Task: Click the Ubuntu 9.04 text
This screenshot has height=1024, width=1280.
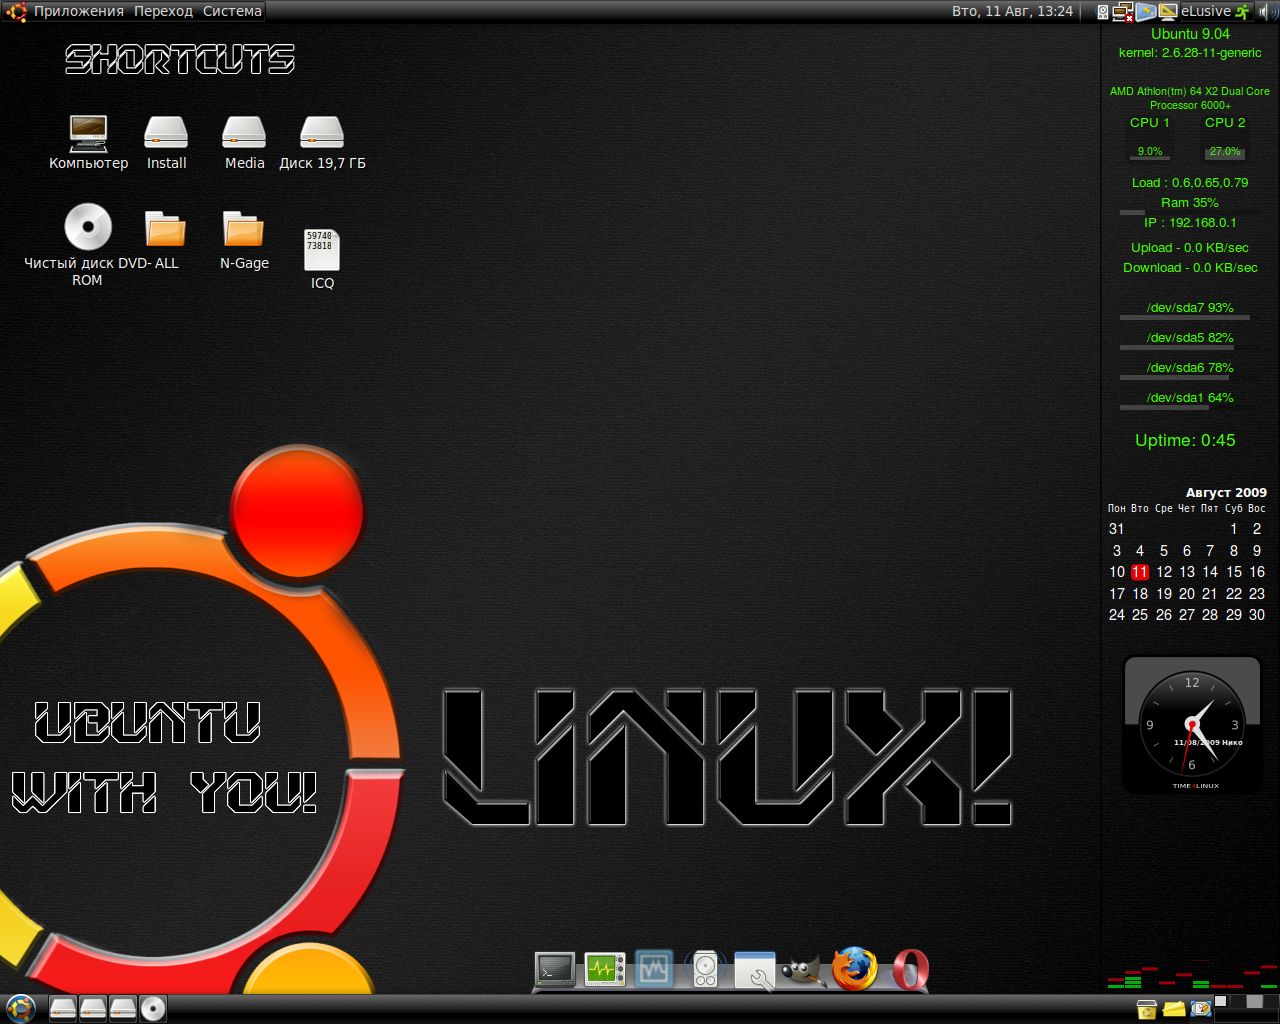Action: [1190, 34]
